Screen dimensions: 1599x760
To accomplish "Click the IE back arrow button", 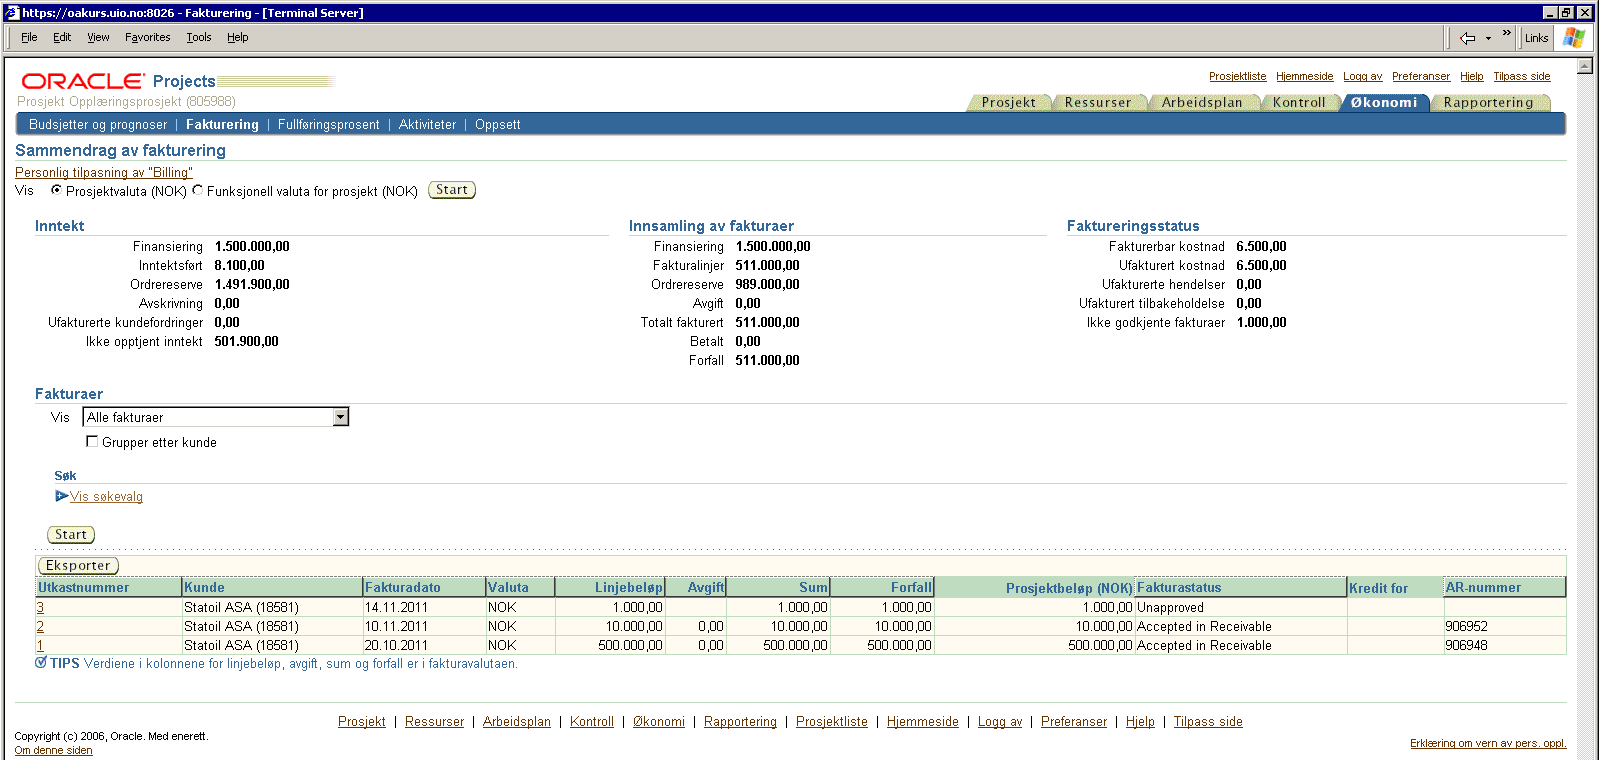I will 1467,38.
